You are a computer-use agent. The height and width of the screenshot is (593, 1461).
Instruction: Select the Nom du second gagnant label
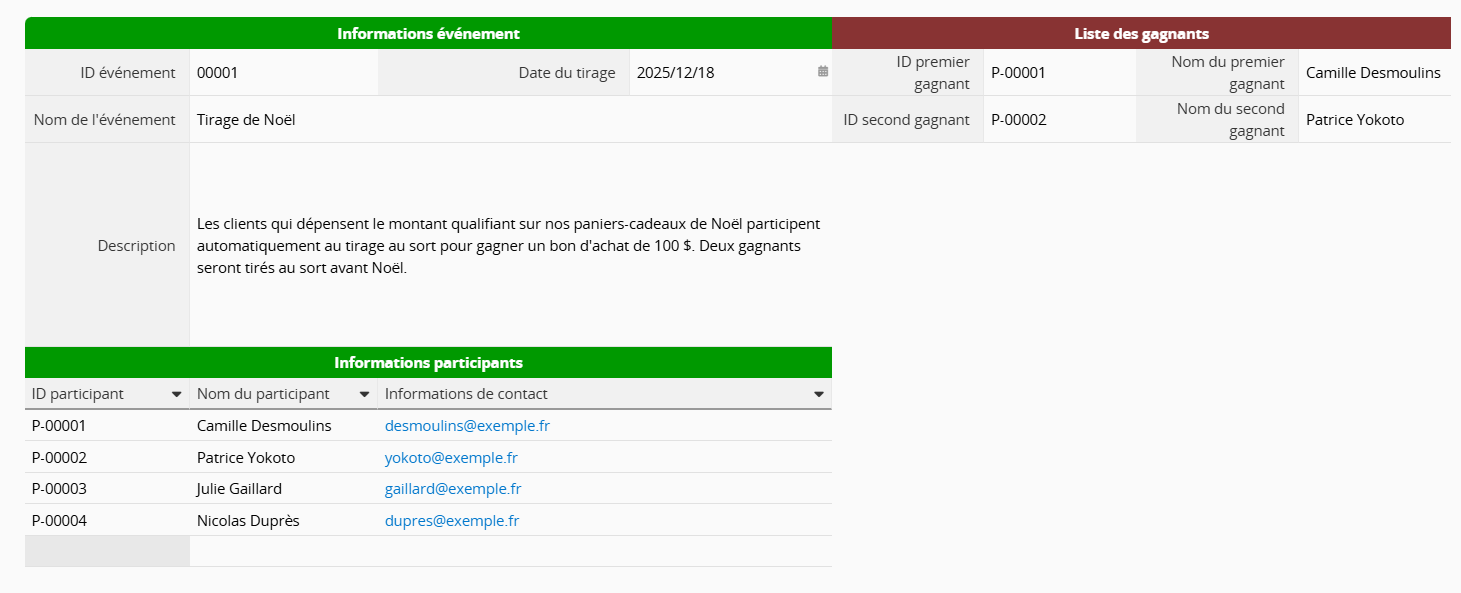pyautogui.click(x=1217, y=119)
